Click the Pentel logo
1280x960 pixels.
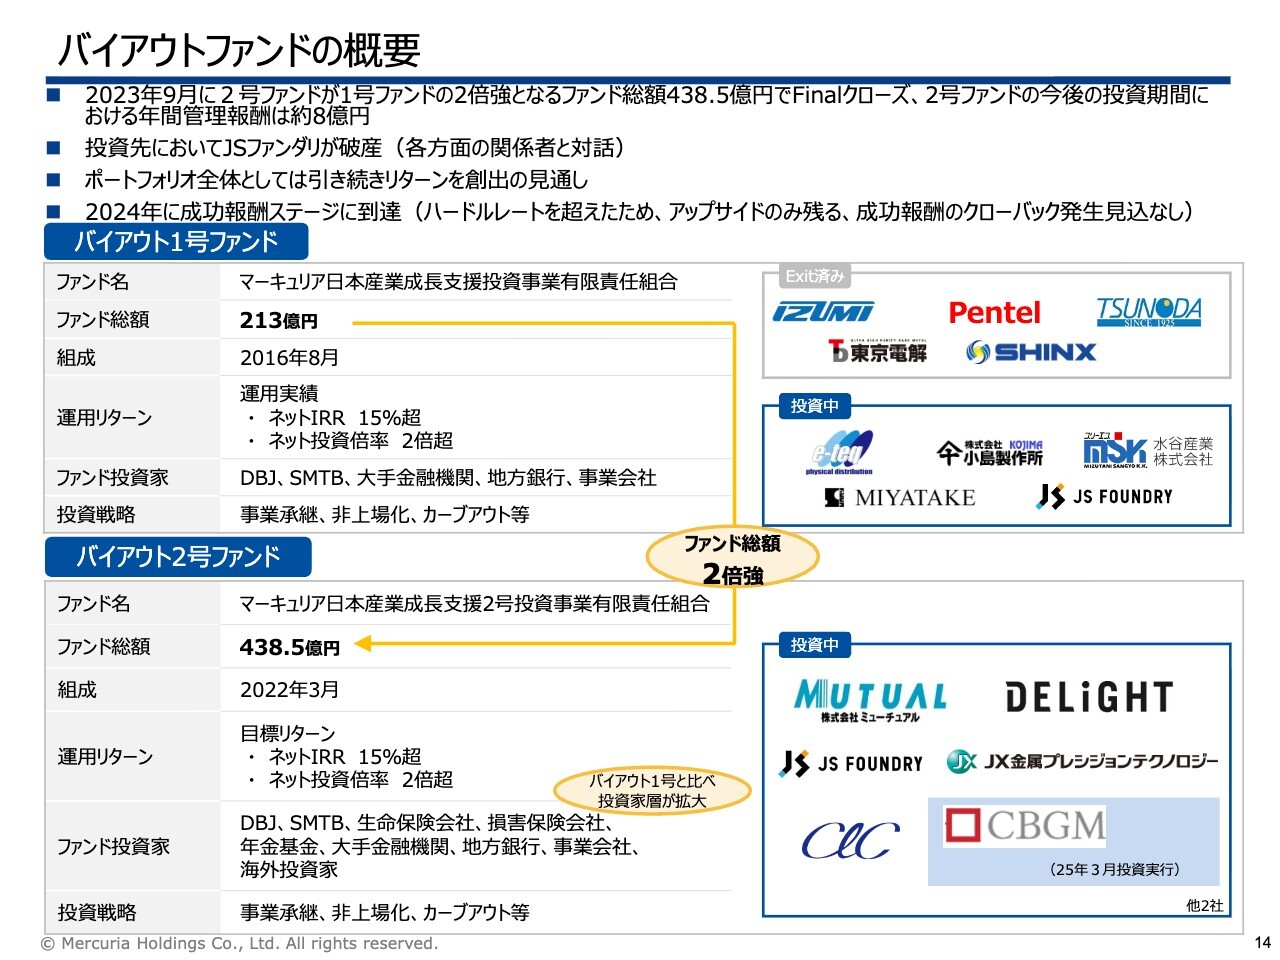(x=994, y=313)
